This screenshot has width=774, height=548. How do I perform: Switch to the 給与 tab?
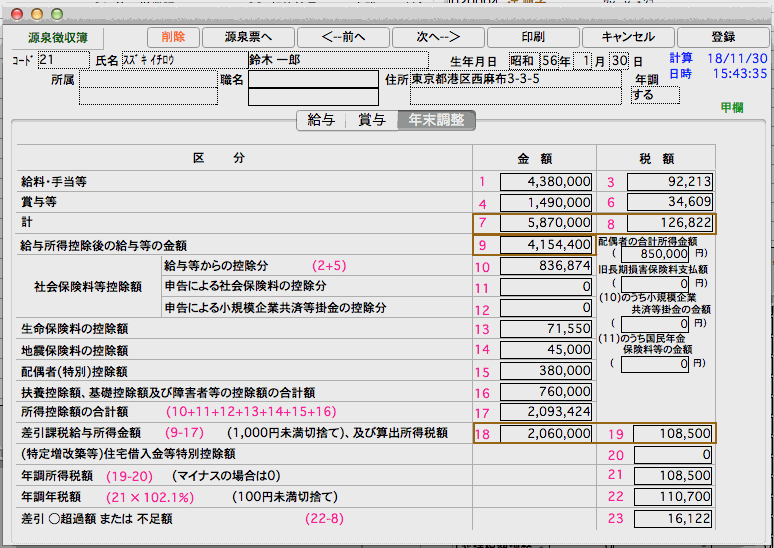pos(321,120)
